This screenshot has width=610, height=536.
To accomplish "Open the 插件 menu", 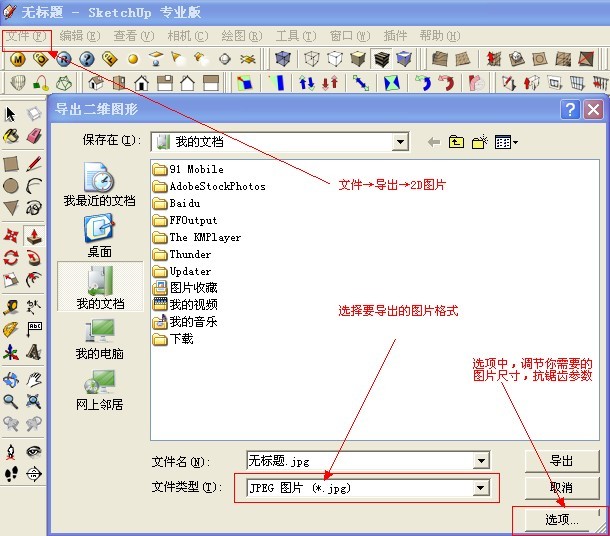I will (395, 36).
